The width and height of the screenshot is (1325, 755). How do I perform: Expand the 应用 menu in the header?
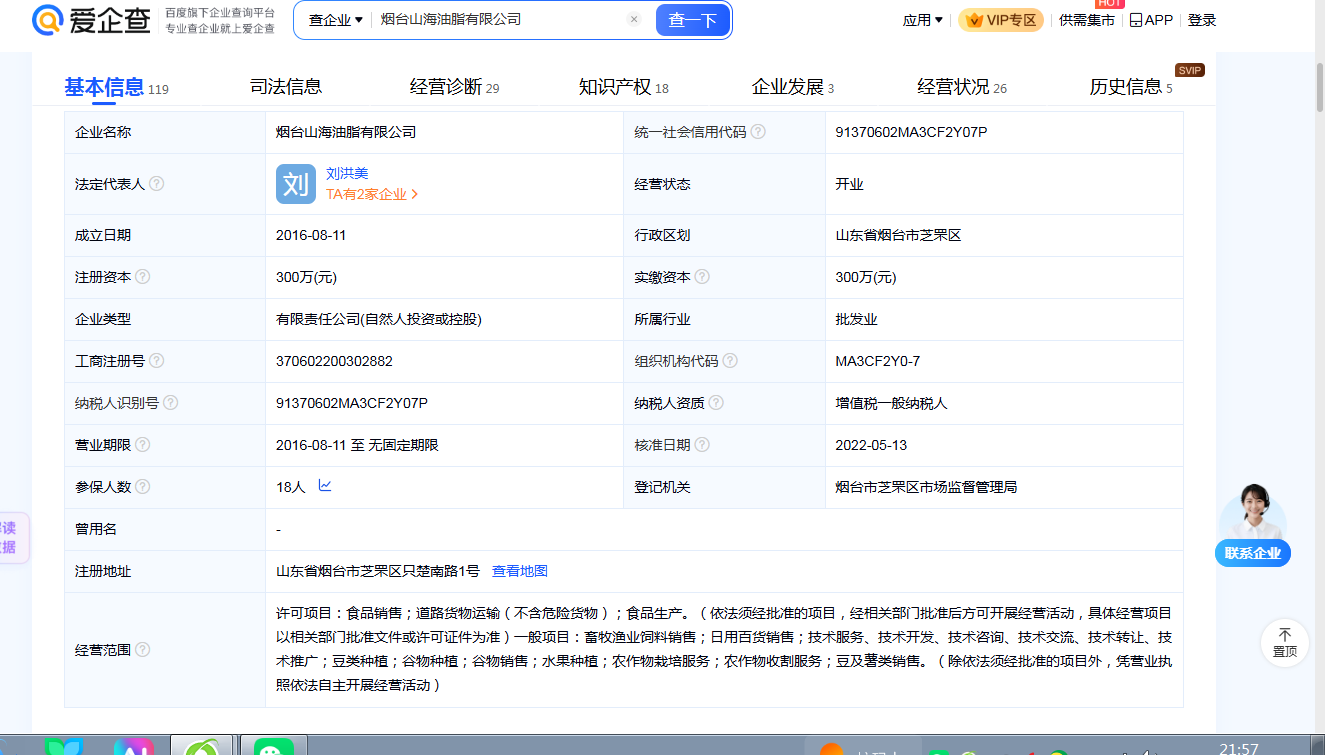(922, 20)
